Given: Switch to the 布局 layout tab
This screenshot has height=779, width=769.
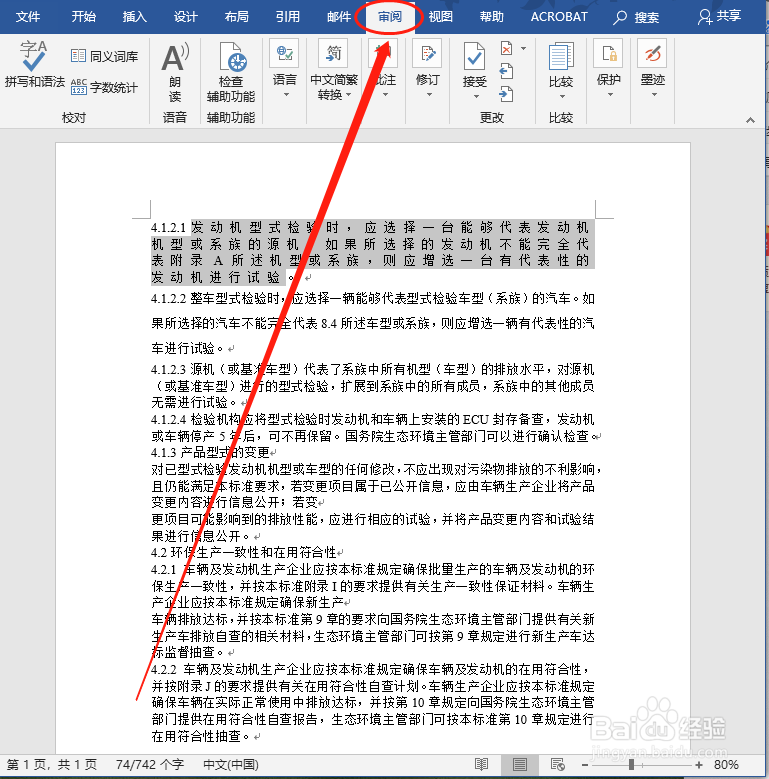Looking at the screenshot, I should [236, 17].
